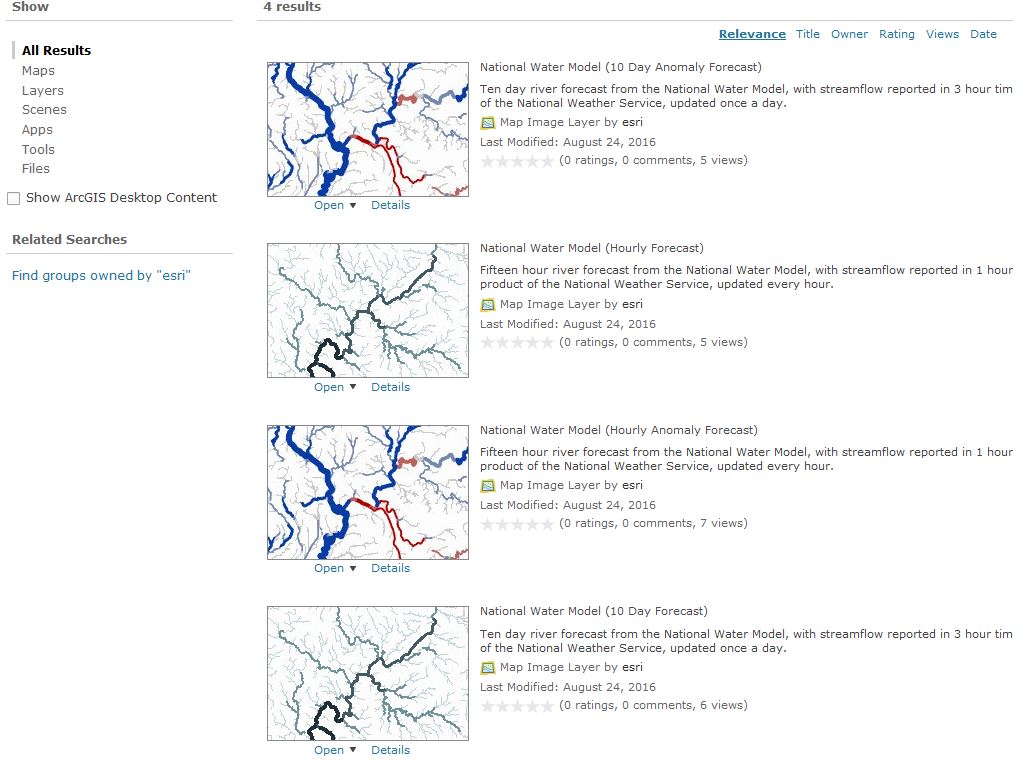Sort results by Views

(x=942, y=34)
